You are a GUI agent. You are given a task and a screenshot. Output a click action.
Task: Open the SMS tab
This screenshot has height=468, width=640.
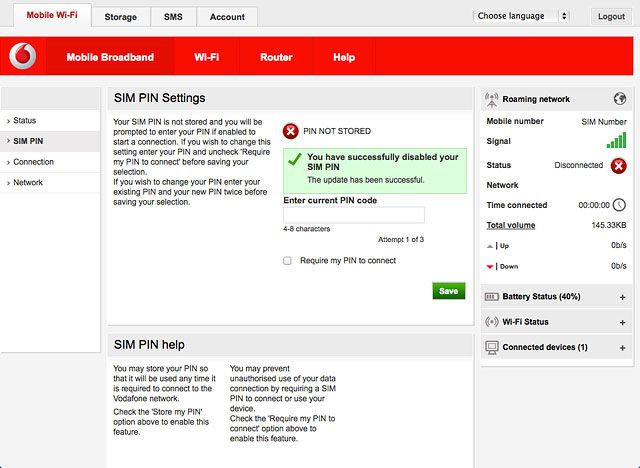tap(173, 17)
